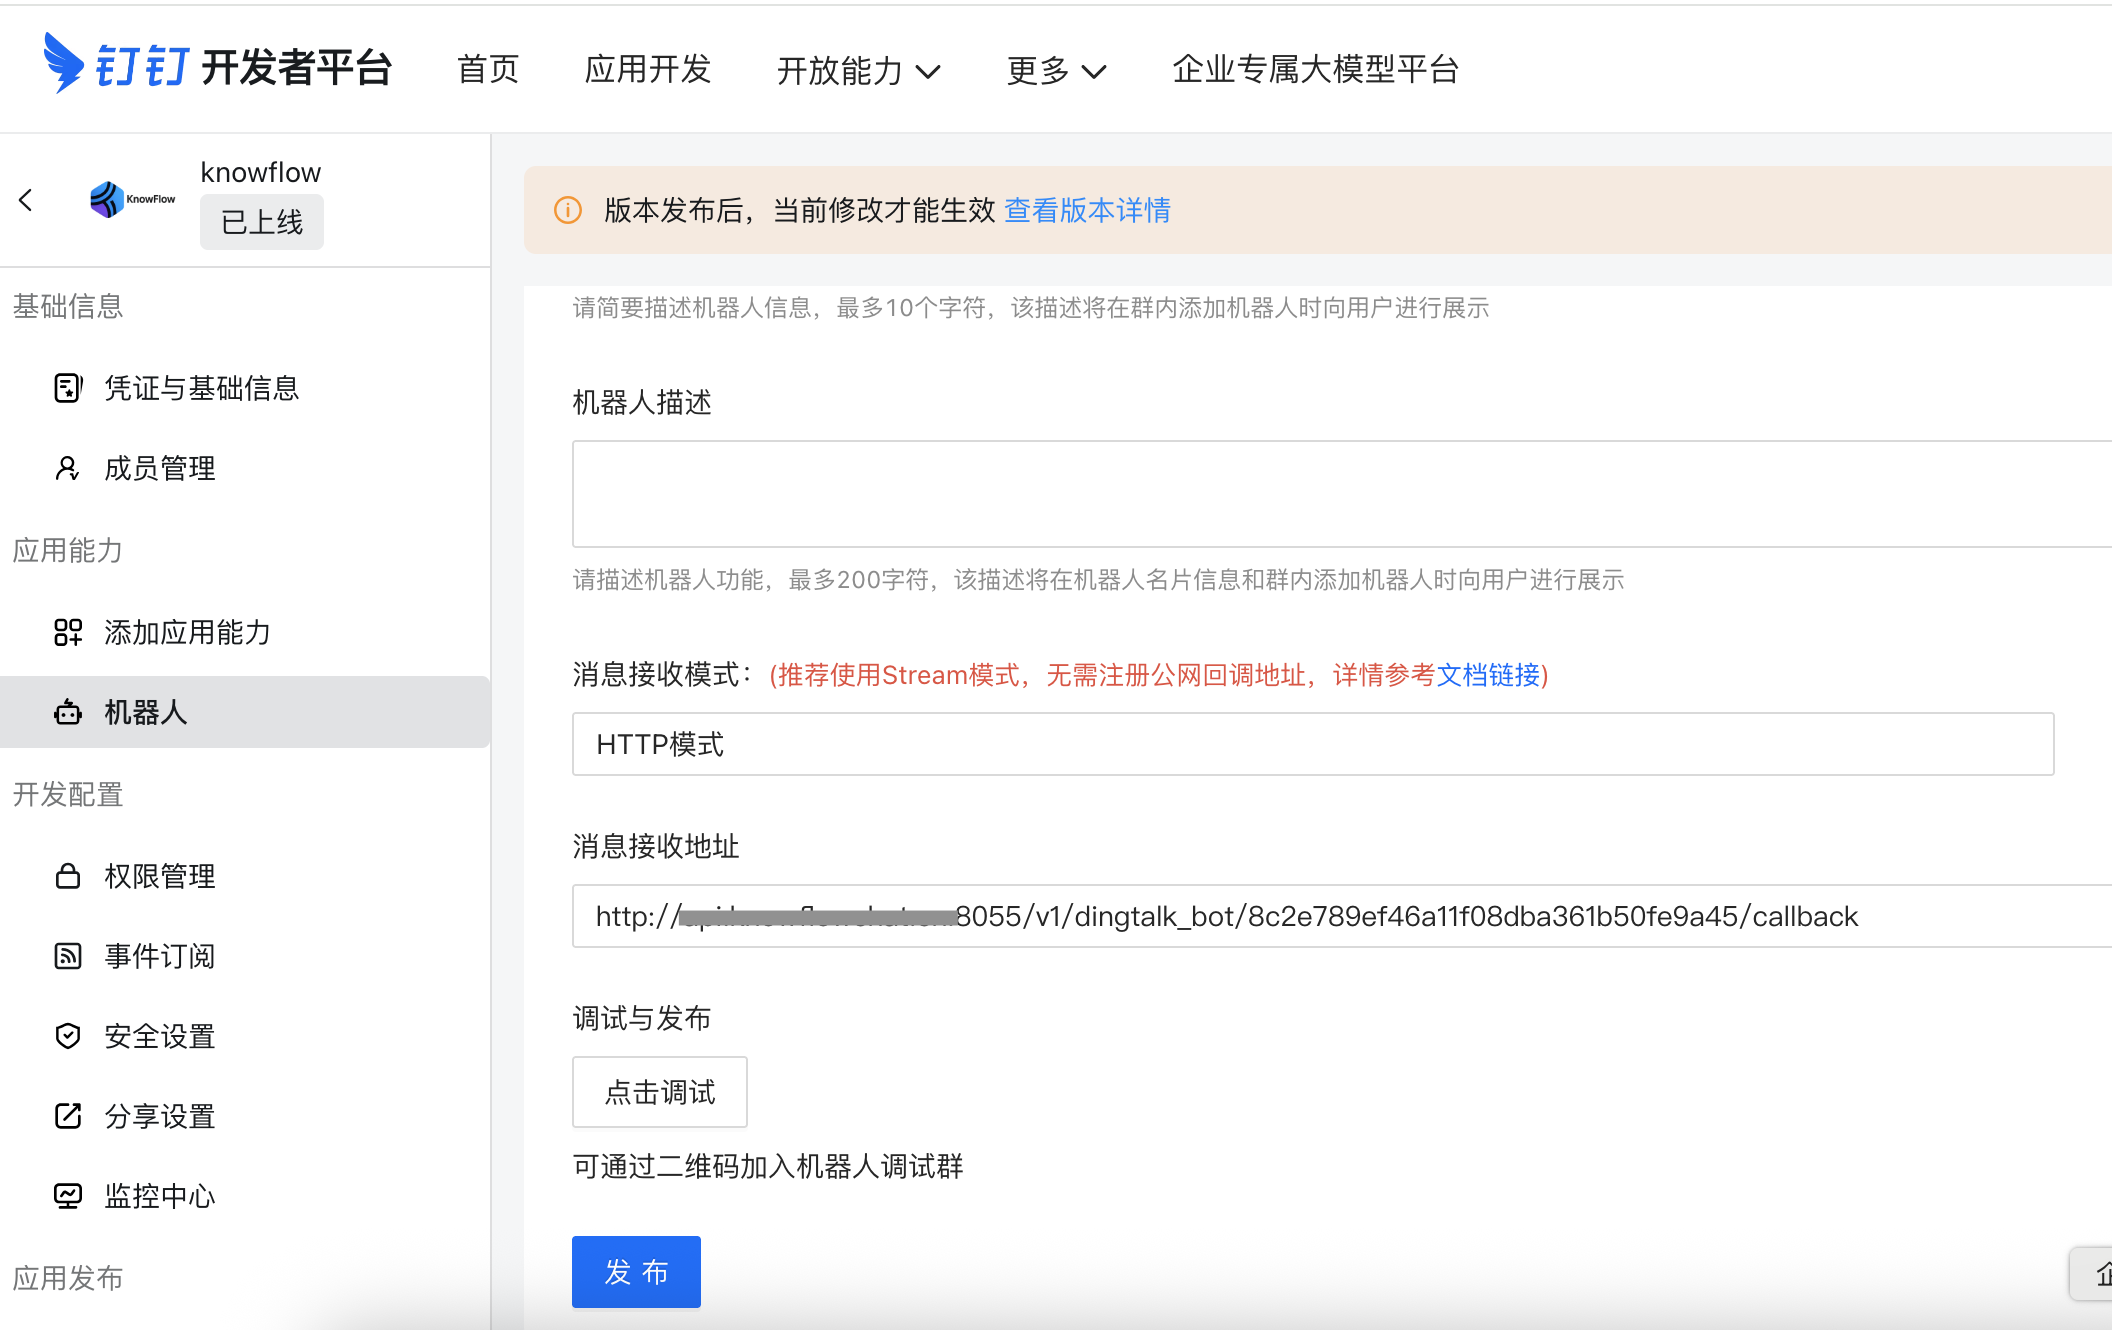Open 监控中心 in the sidebar
The image size is (2112, 1330).
point(160,1196)
